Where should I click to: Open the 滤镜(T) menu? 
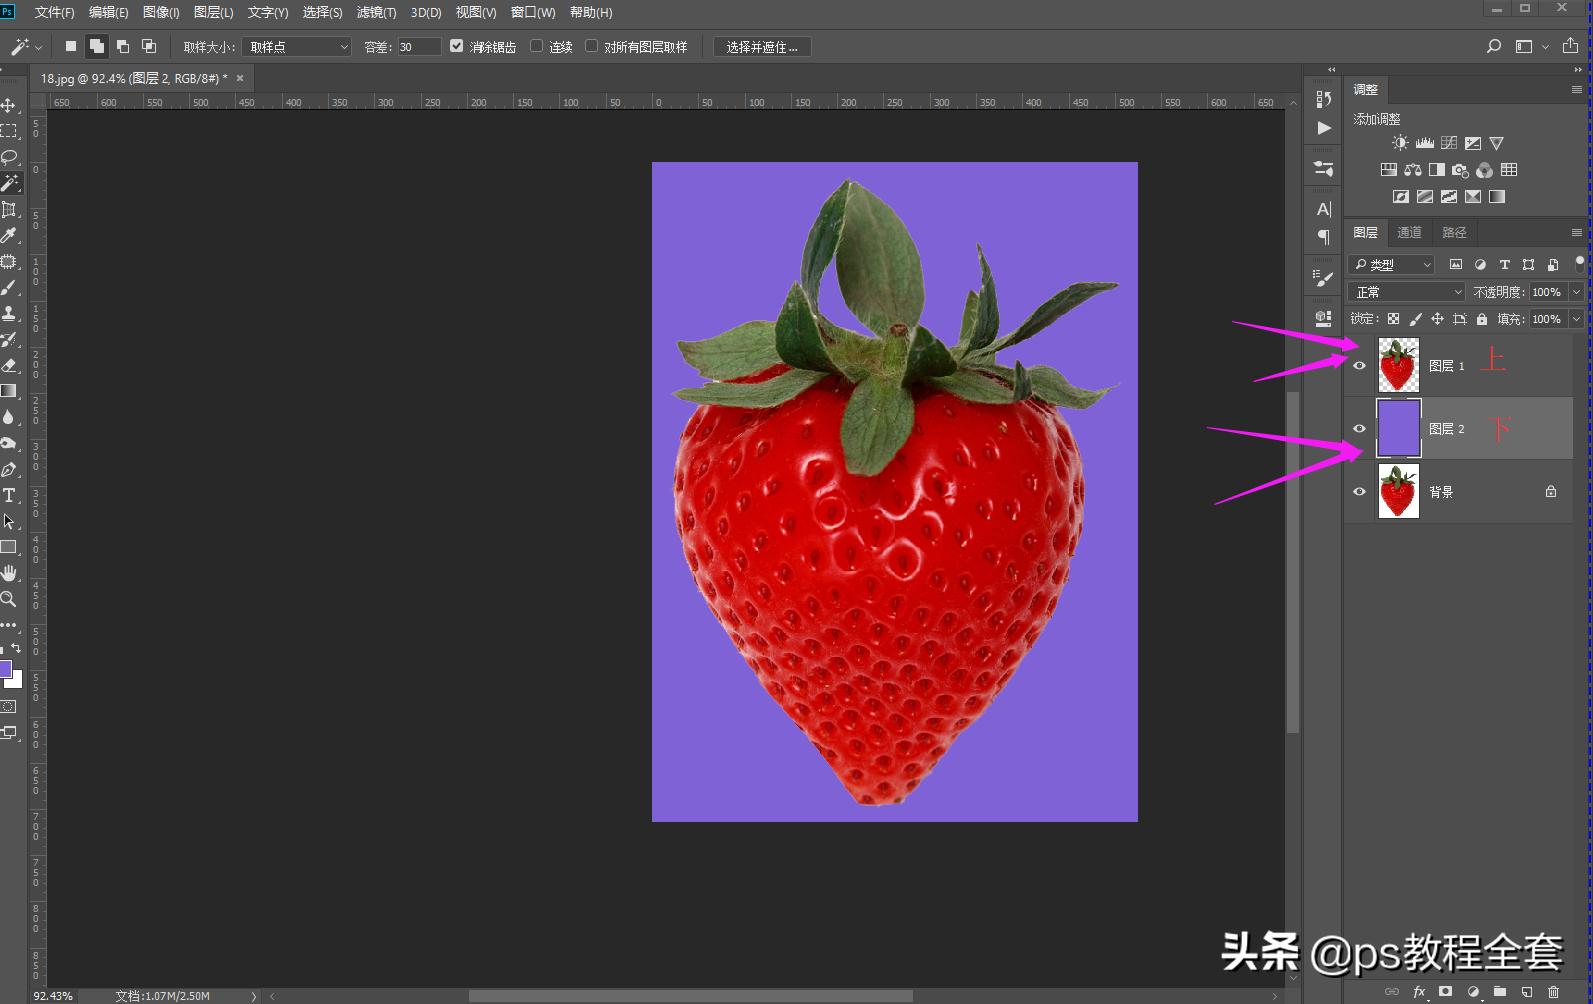coord(376,13)
